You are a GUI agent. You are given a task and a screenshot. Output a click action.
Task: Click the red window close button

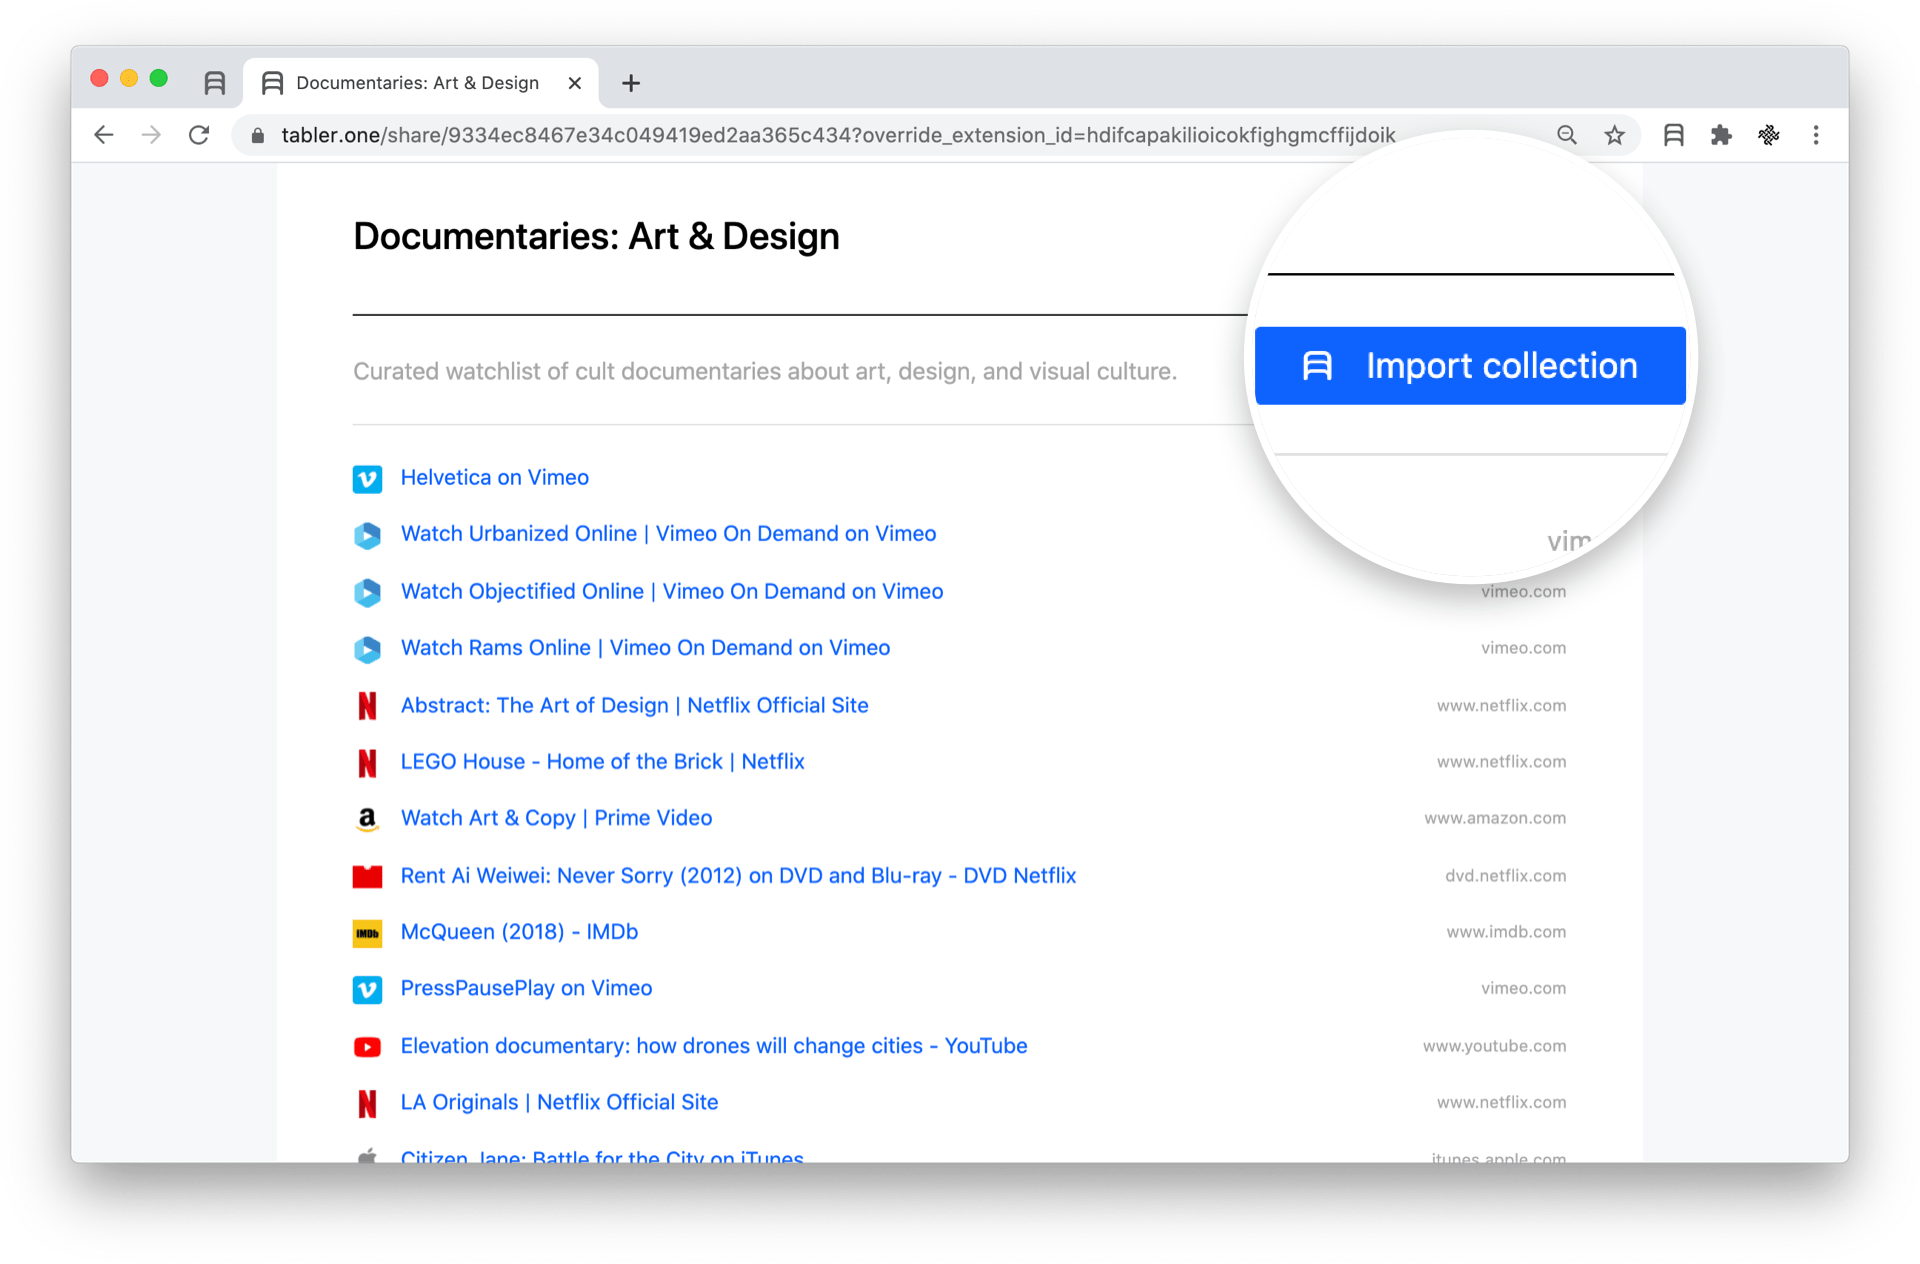point(99,78)
